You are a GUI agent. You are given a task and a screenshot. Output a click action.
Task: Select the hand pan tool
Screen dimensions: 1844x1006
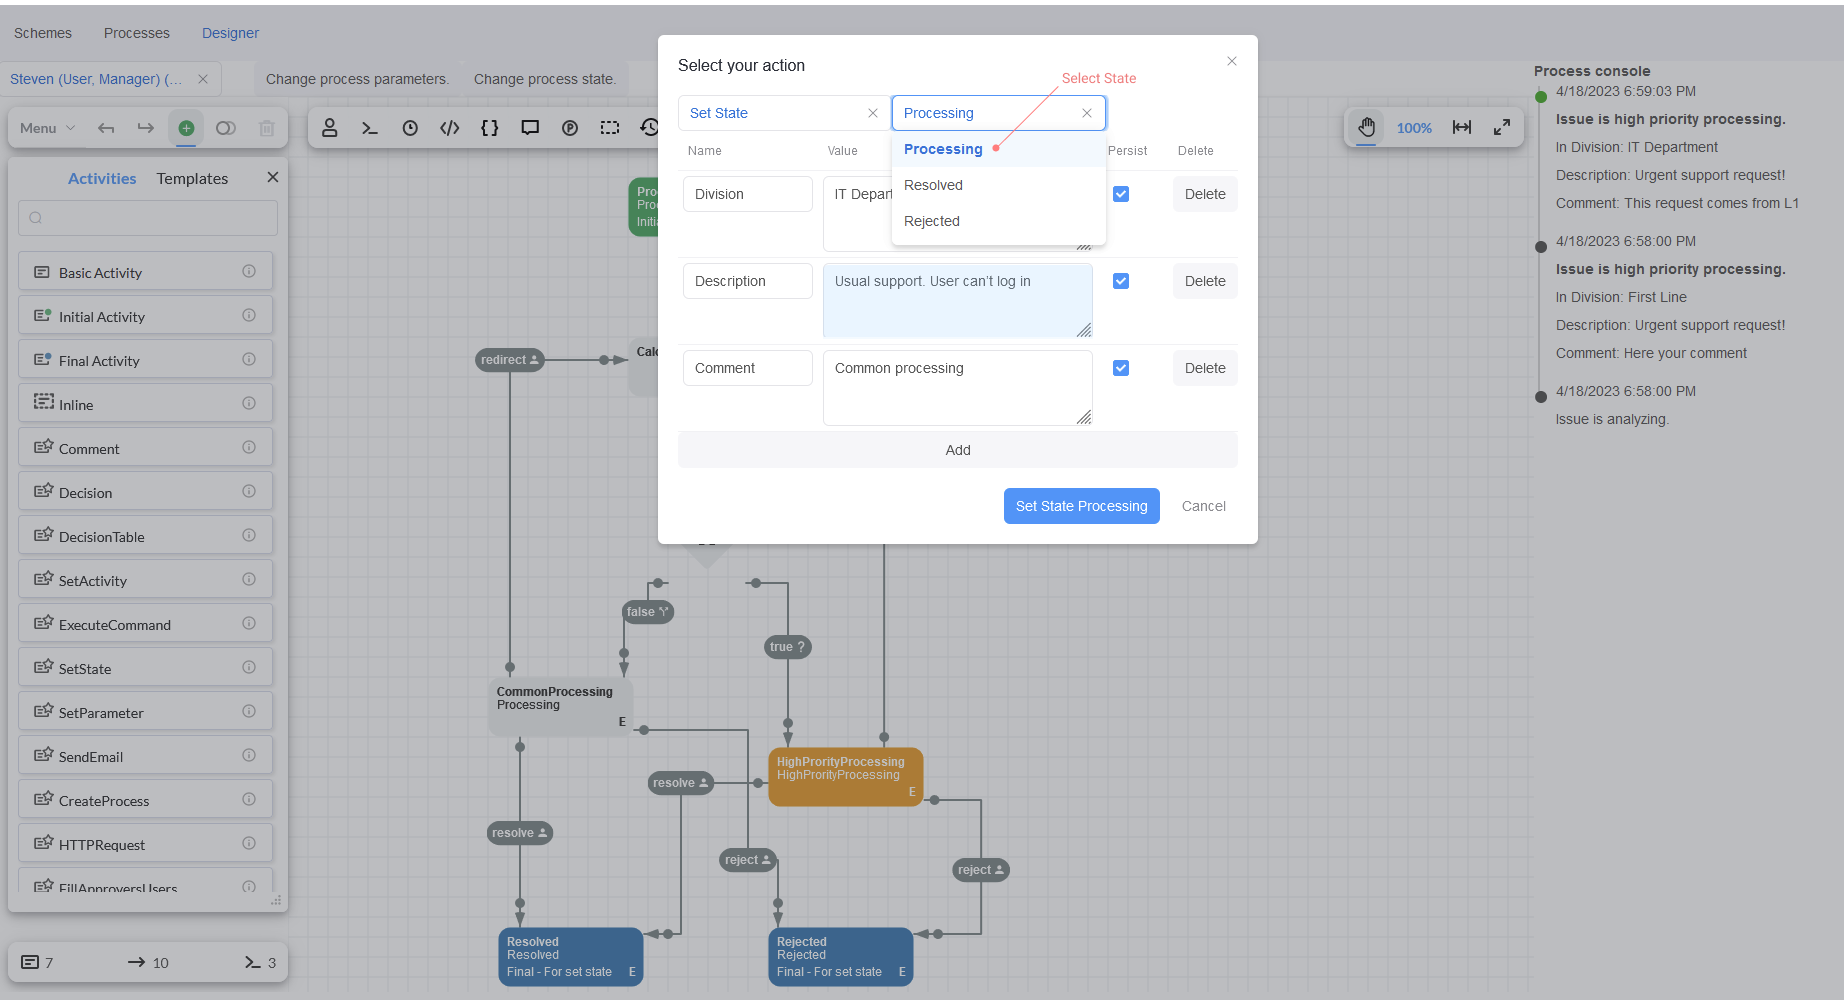(x=1366, y=128)
